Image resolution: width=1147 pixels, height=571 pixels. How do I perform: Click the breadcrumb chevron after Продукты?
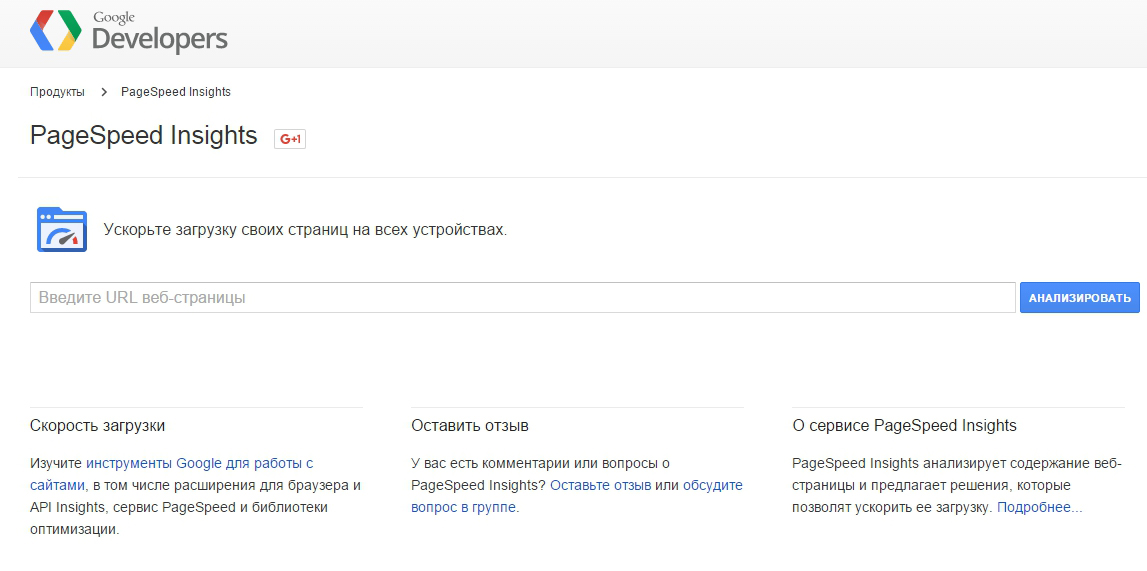click(104, 92)
